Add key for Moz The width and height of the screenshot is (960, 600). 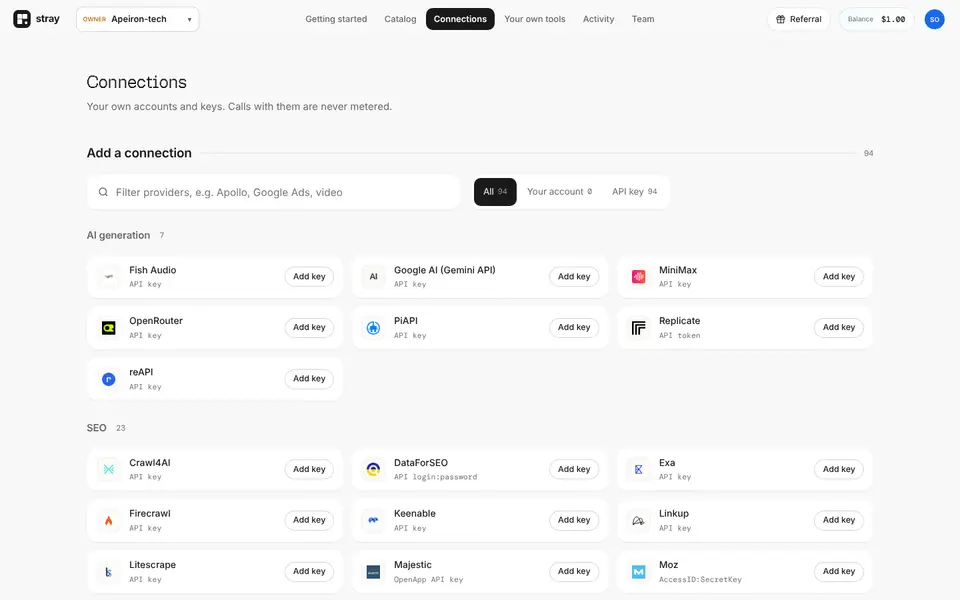point(839,571)
